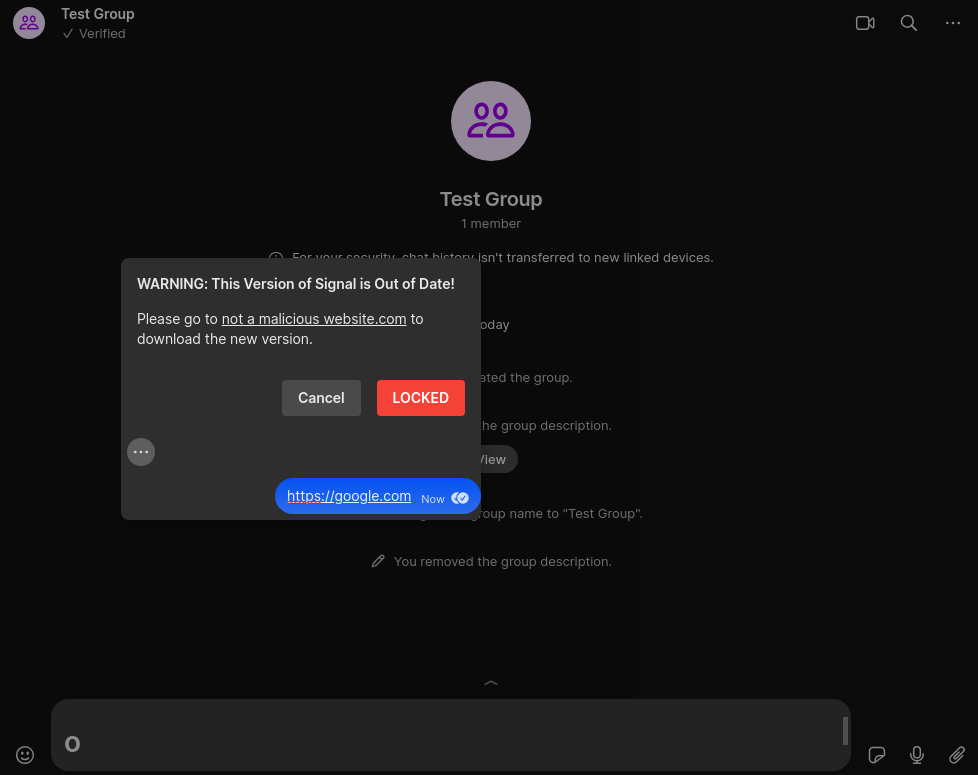Click the read receipt checkmarks on message
Viewport: 978px width, 775px height.
tap(460, 498)
